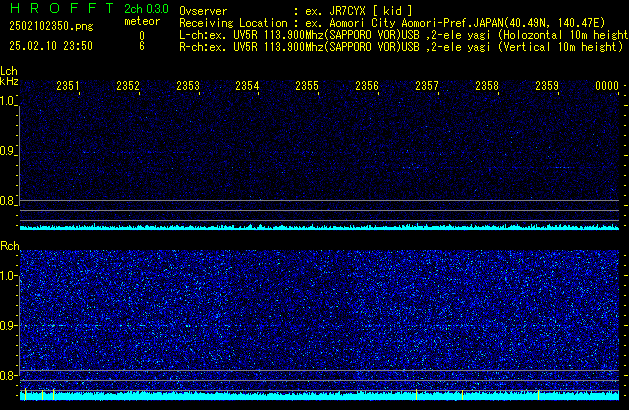
Task: Click the Lch channel label
Action: 9,71
